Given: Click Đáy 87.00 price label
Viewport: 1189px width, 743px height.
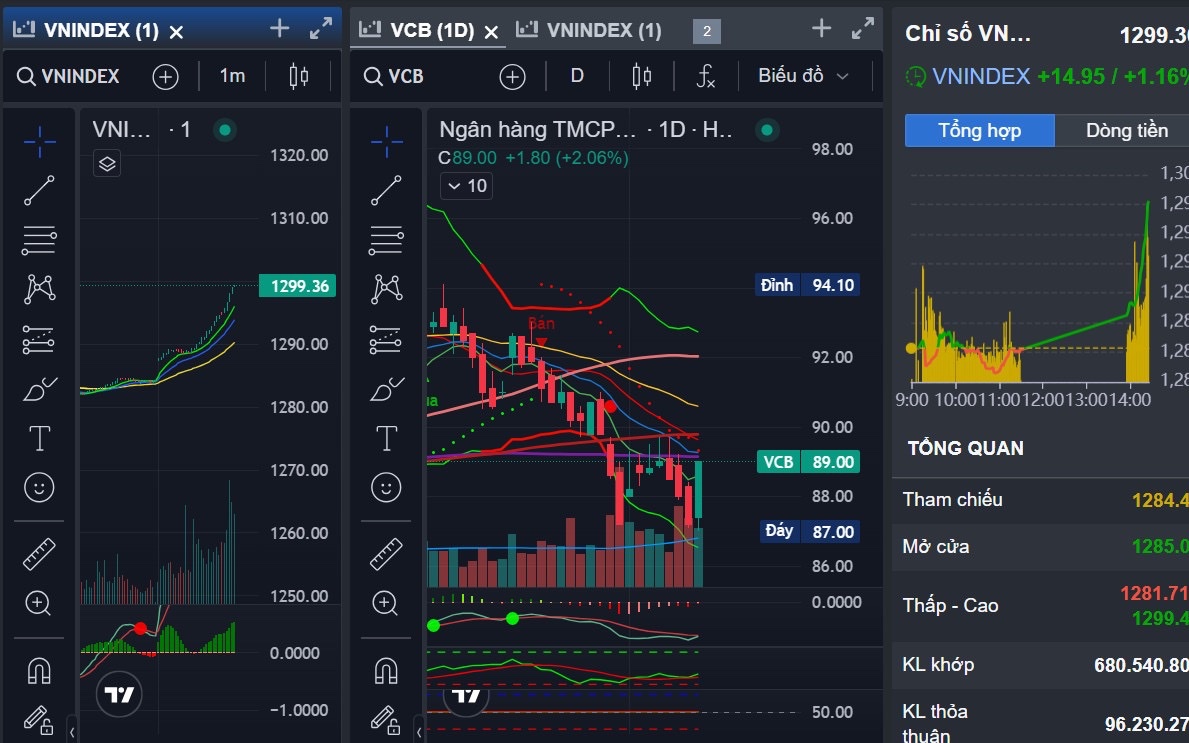Looking at the screenshot, I should pyautogui.click(x=810, y=531).
